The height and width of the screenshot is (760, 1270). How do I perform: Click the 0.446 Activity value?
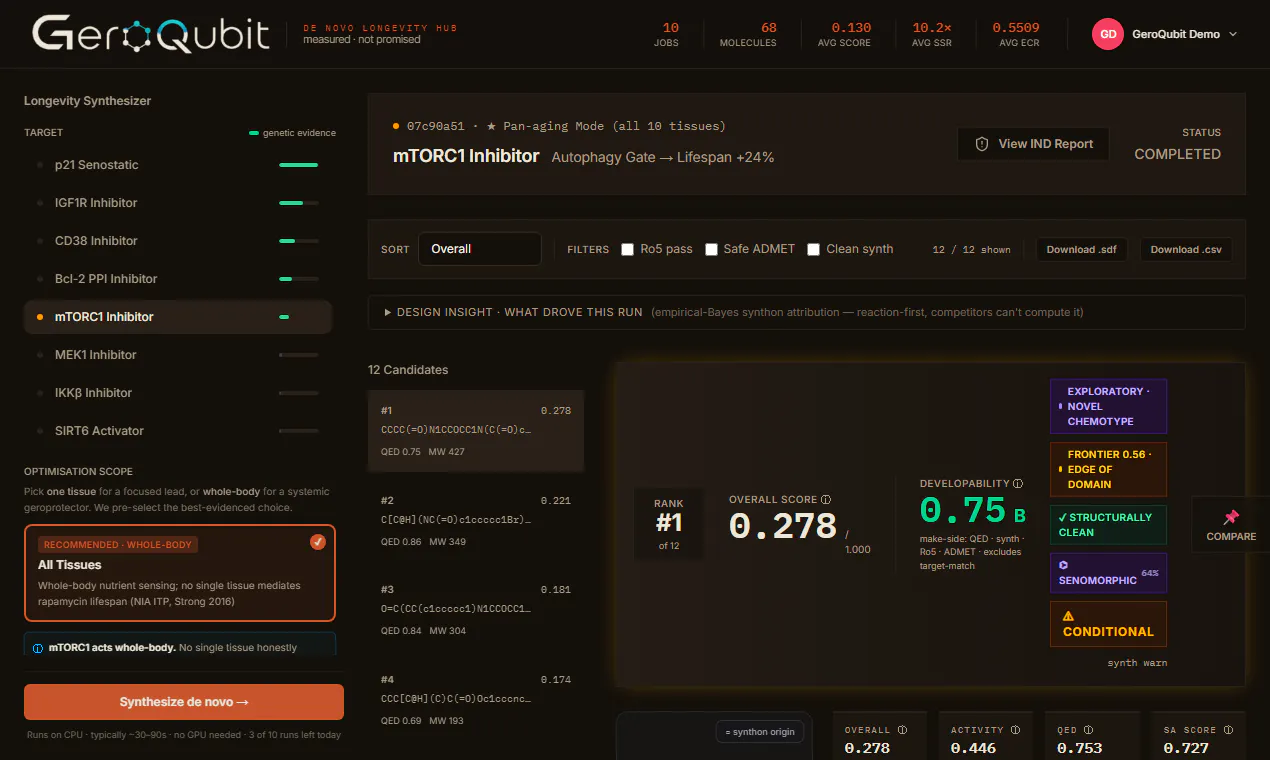tap(973, 748)
